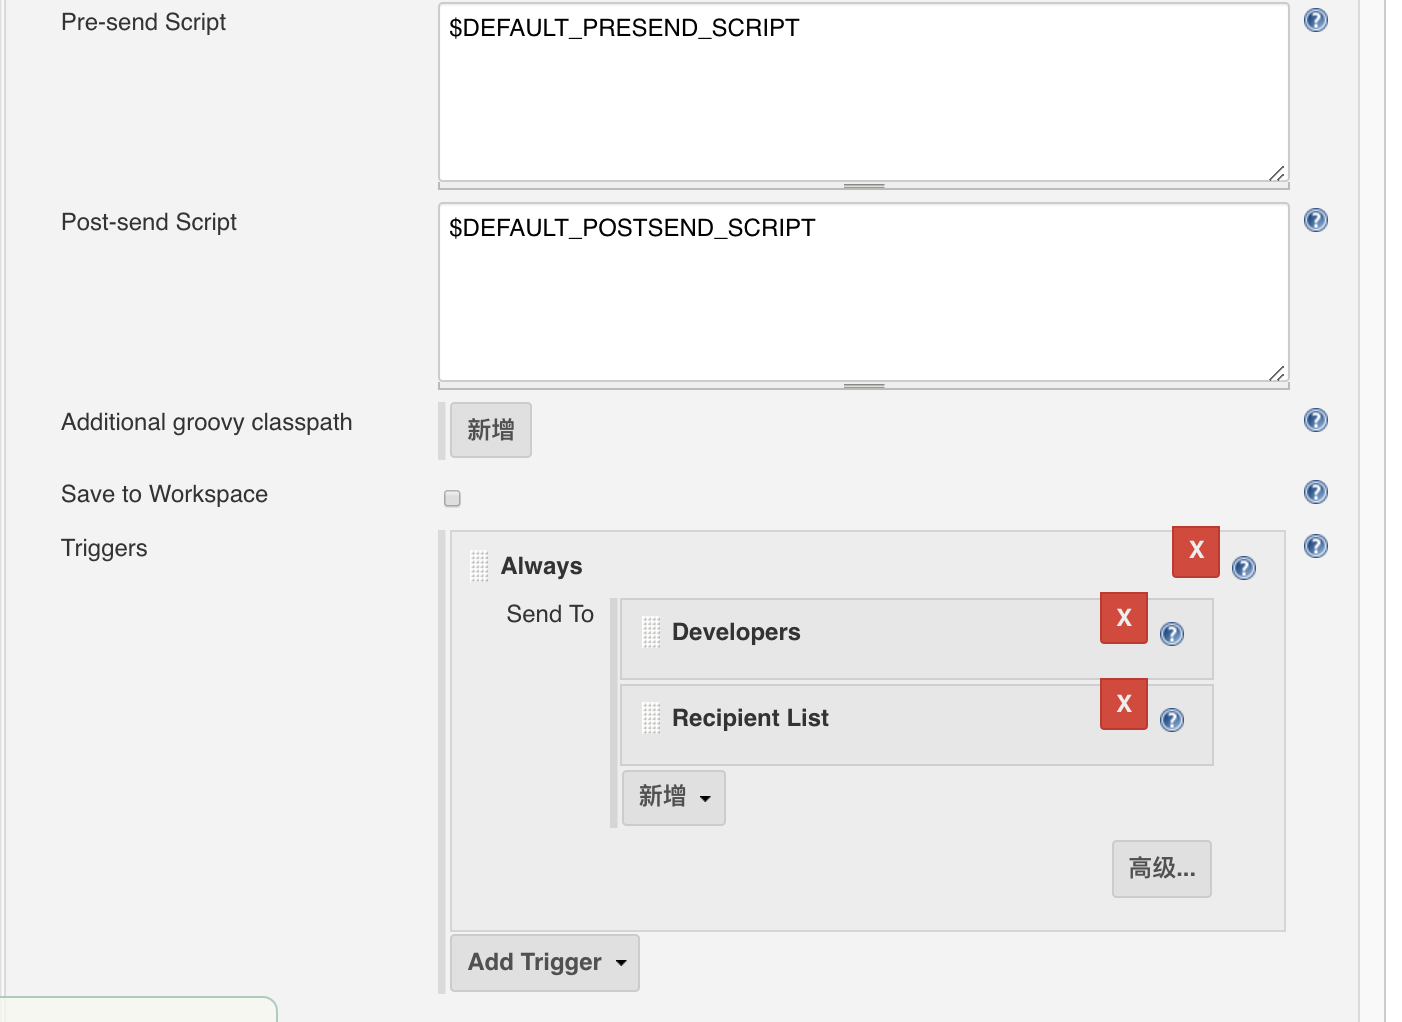
Task: Open the Add Trigger dropdown
Action: tap(545, 962)
